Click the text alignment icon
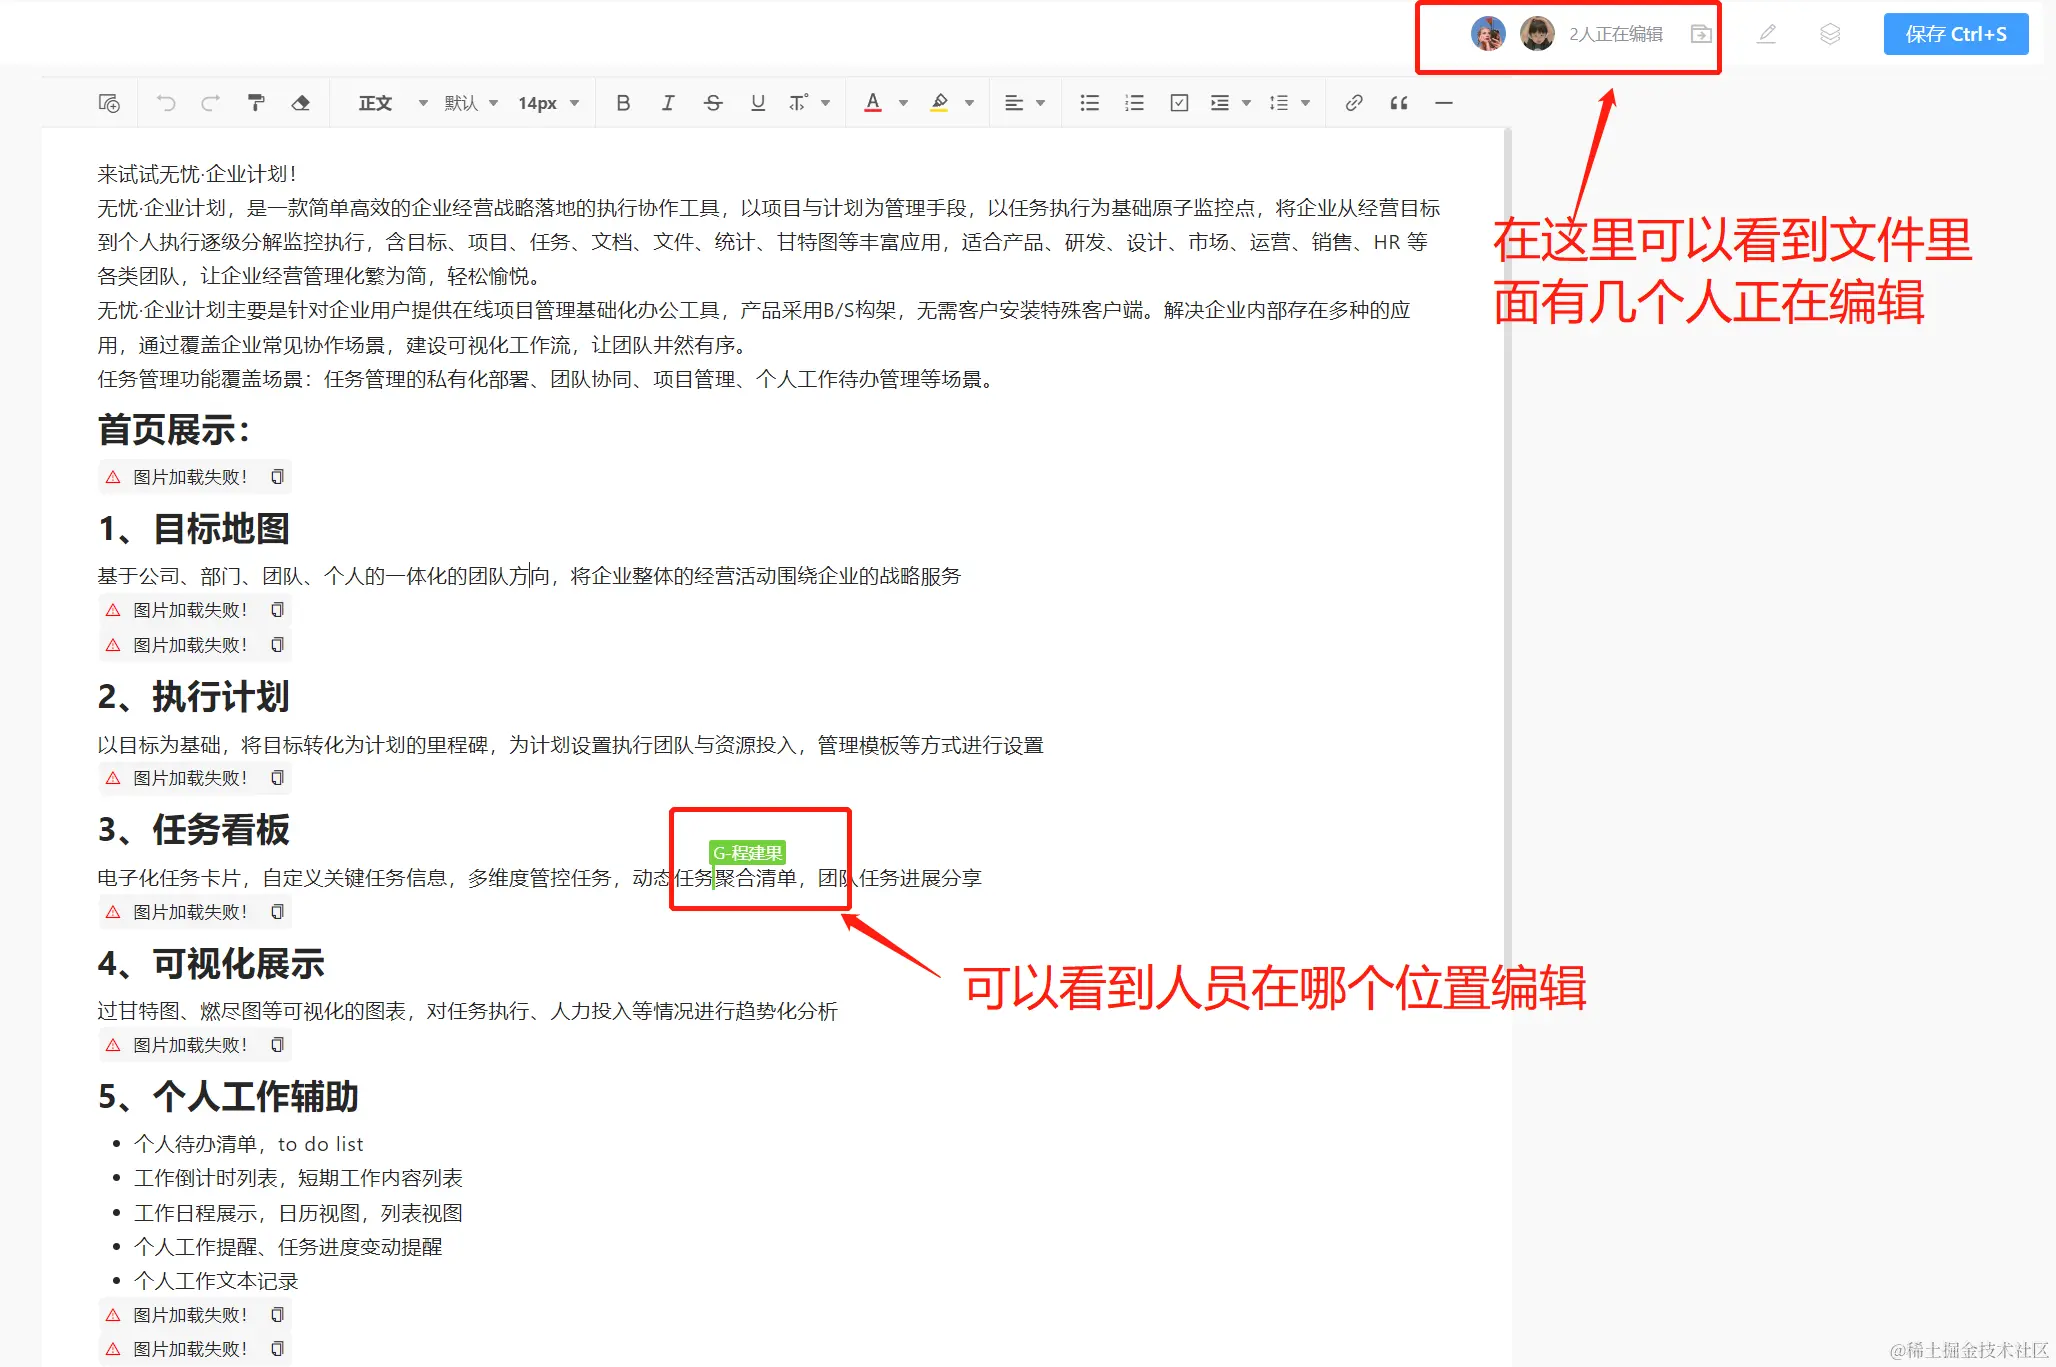This screenshot has height=1367, width=2056. click(1014, 103)
